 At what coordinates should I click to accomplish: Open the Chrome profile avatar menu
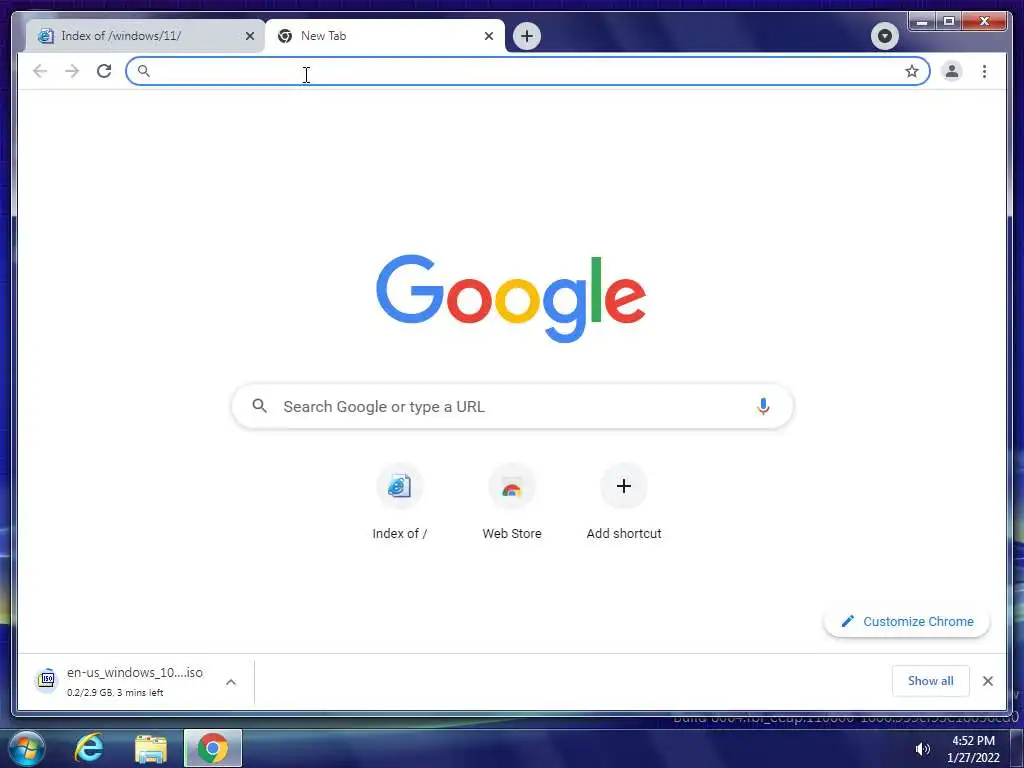click(952, 71)
